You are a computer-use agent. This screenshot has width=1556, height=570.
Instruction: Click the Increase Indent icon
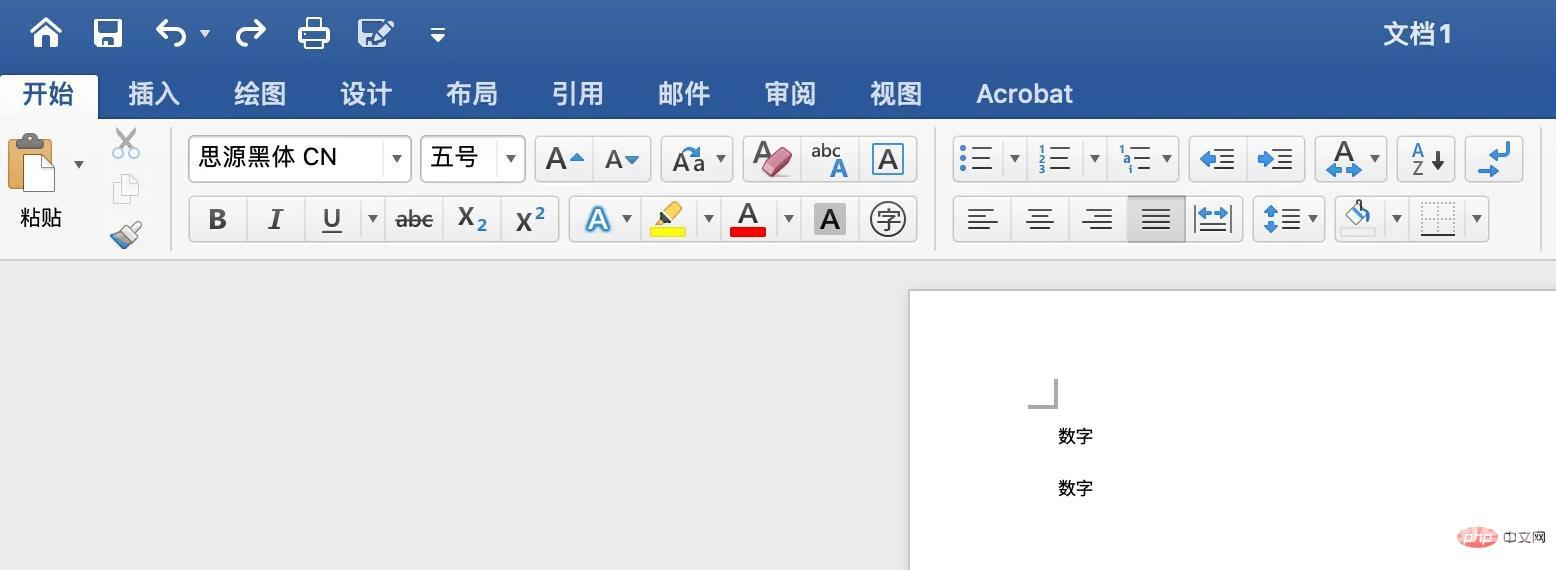pyautogui.click(x=1275, y=159)
